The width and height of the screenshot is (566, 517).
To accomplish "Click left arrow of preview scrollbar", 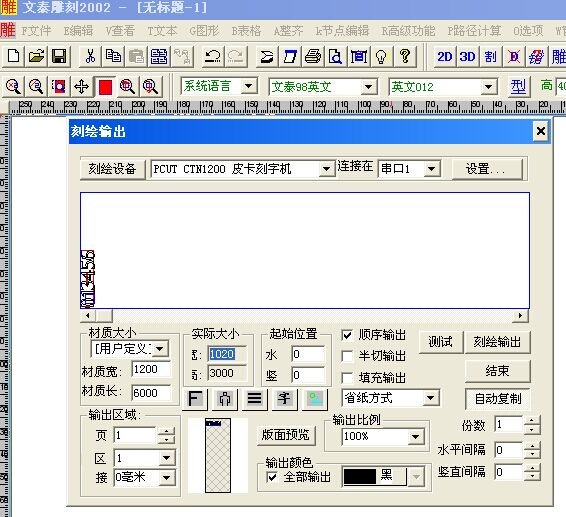I will pos(88,316).
